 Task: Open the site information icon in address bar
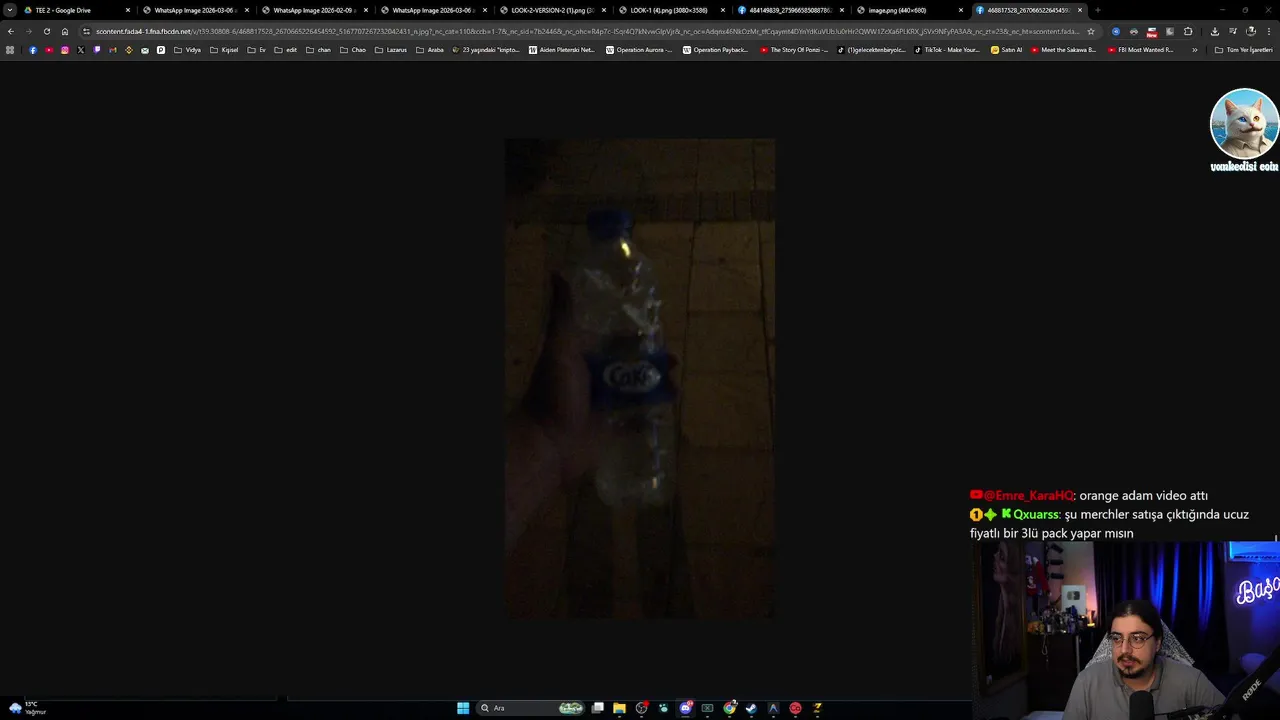86,31
